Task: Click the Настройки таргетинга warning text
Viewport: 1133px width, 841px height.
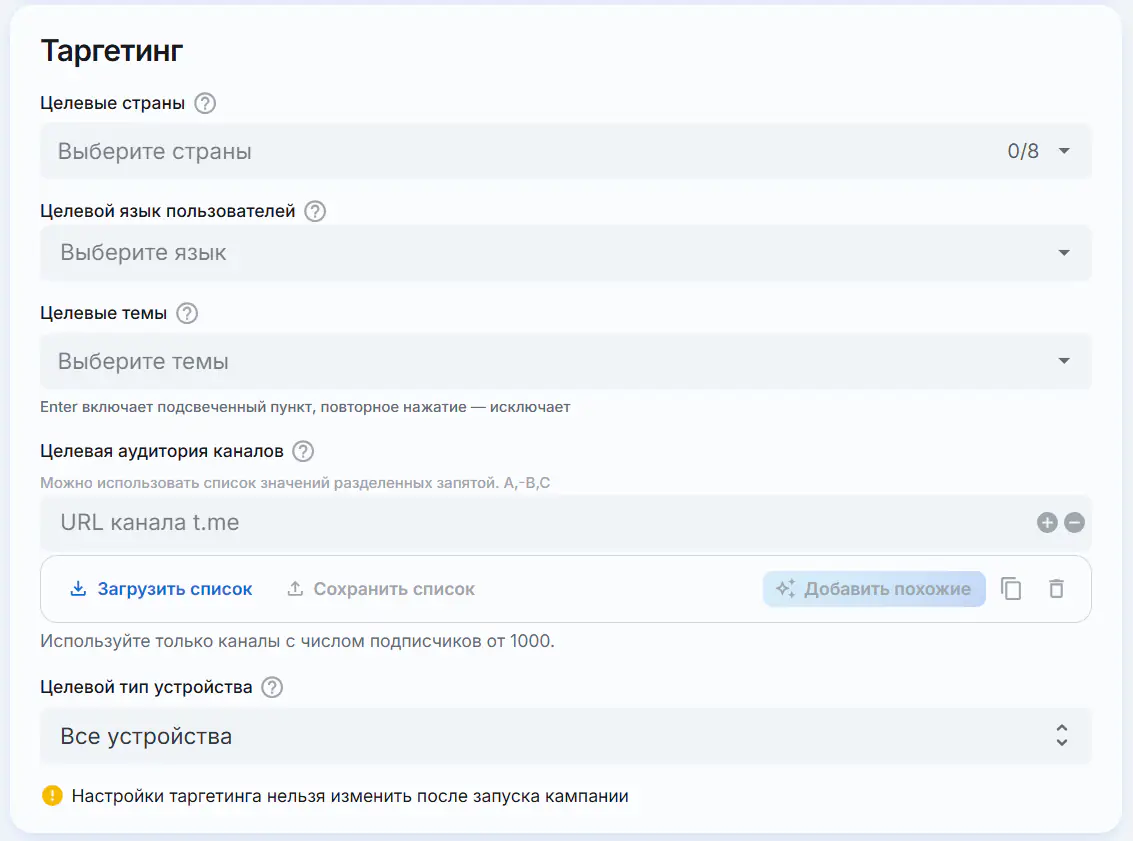Action: tap(350, 796)
